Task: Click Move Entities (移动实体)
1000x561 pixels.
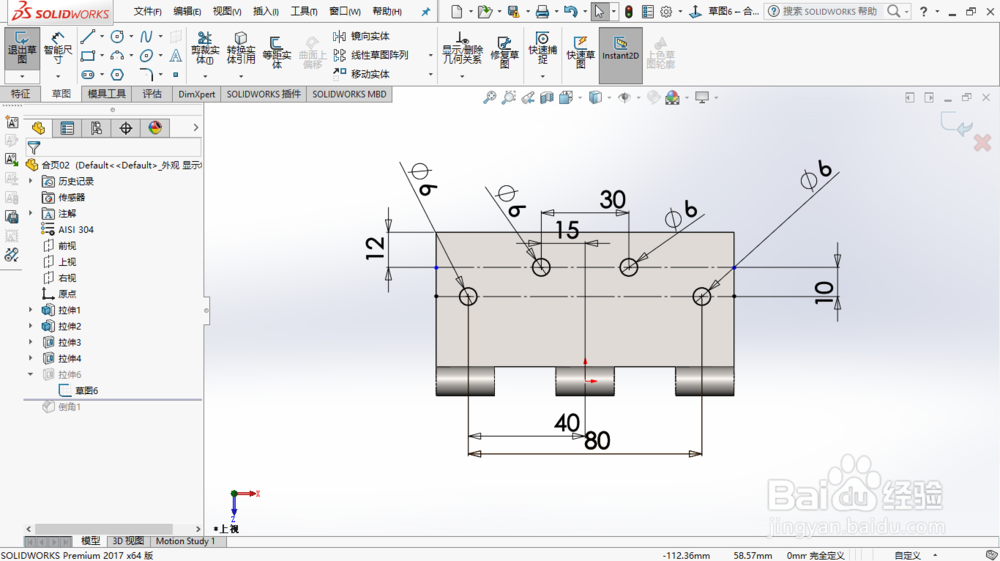Action: coord(362,74)
